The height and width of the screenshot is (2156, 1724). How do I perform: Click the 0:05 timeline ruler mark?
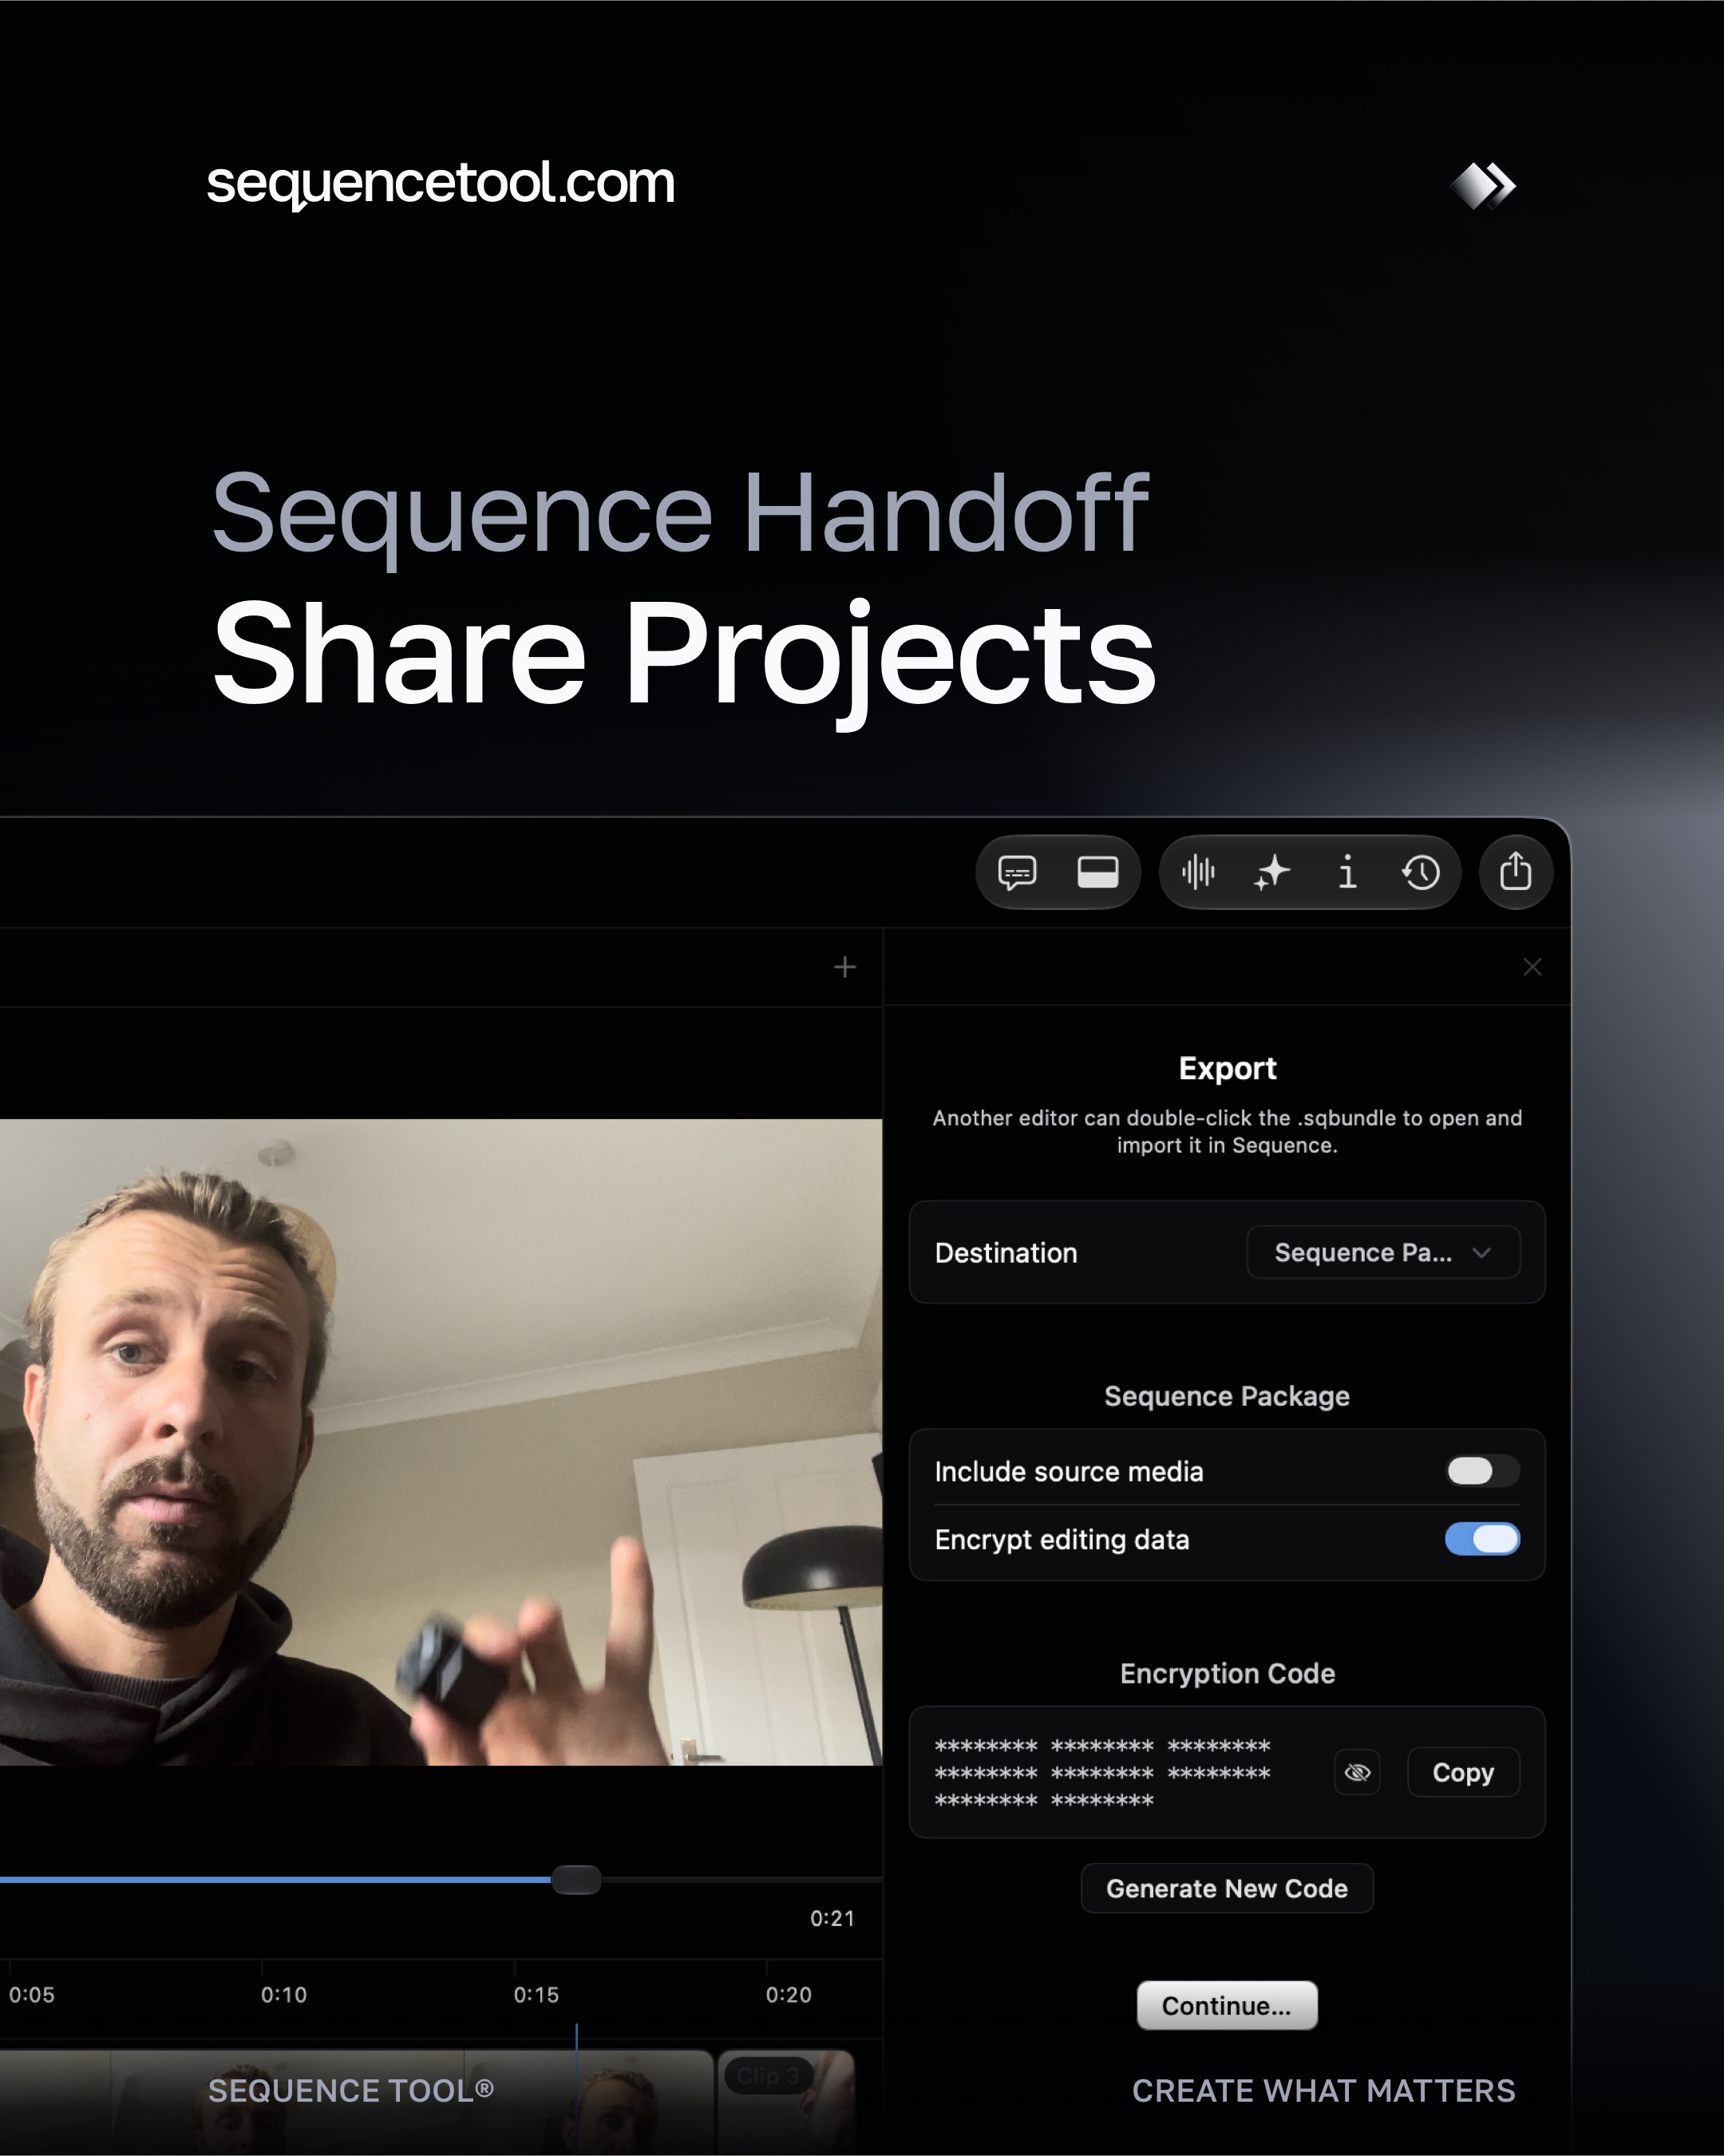(x=32, y=1995)
